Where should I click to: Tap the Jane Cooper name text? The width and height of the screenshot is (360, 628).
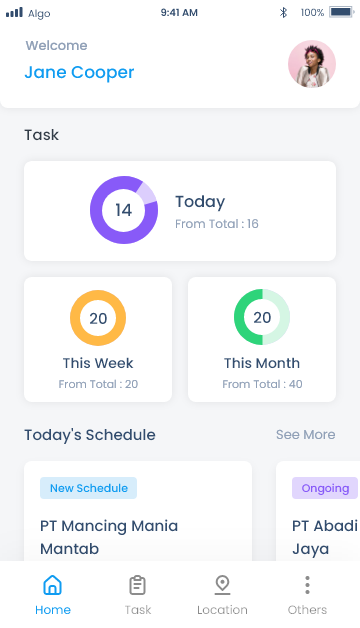pos(79,72)
